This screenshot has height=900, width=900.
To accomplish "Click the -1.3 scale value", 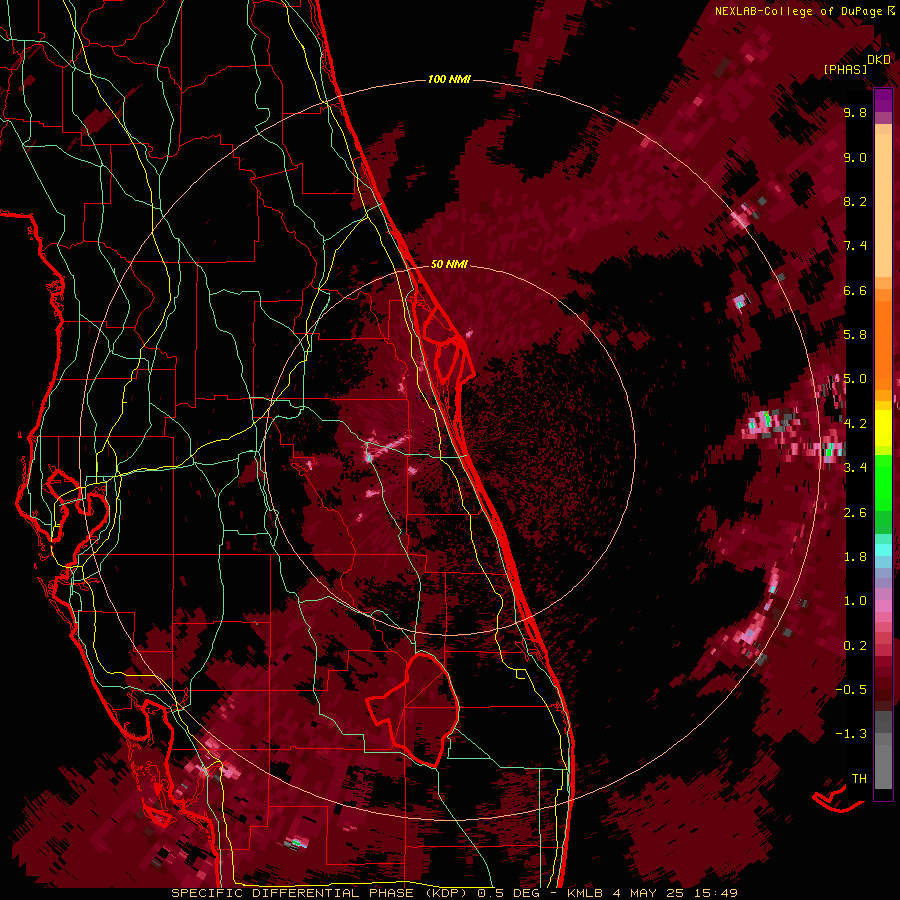I will pyautogui.click(x=851, y=734).
